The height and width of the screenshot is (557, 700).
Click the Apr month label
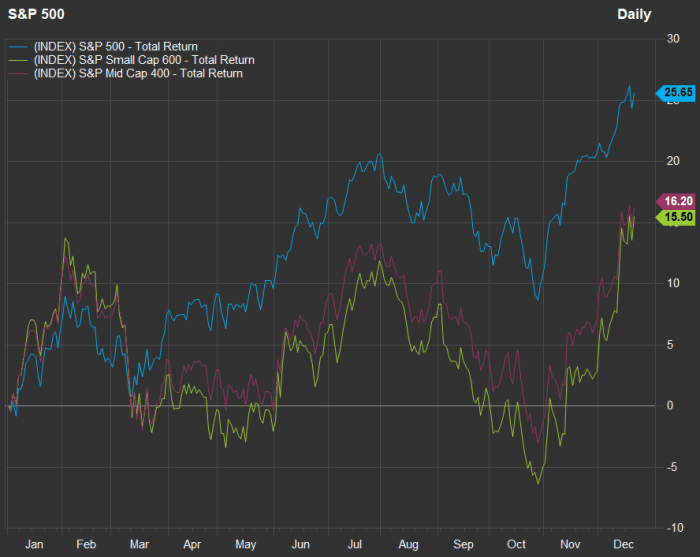coord(192,545)
